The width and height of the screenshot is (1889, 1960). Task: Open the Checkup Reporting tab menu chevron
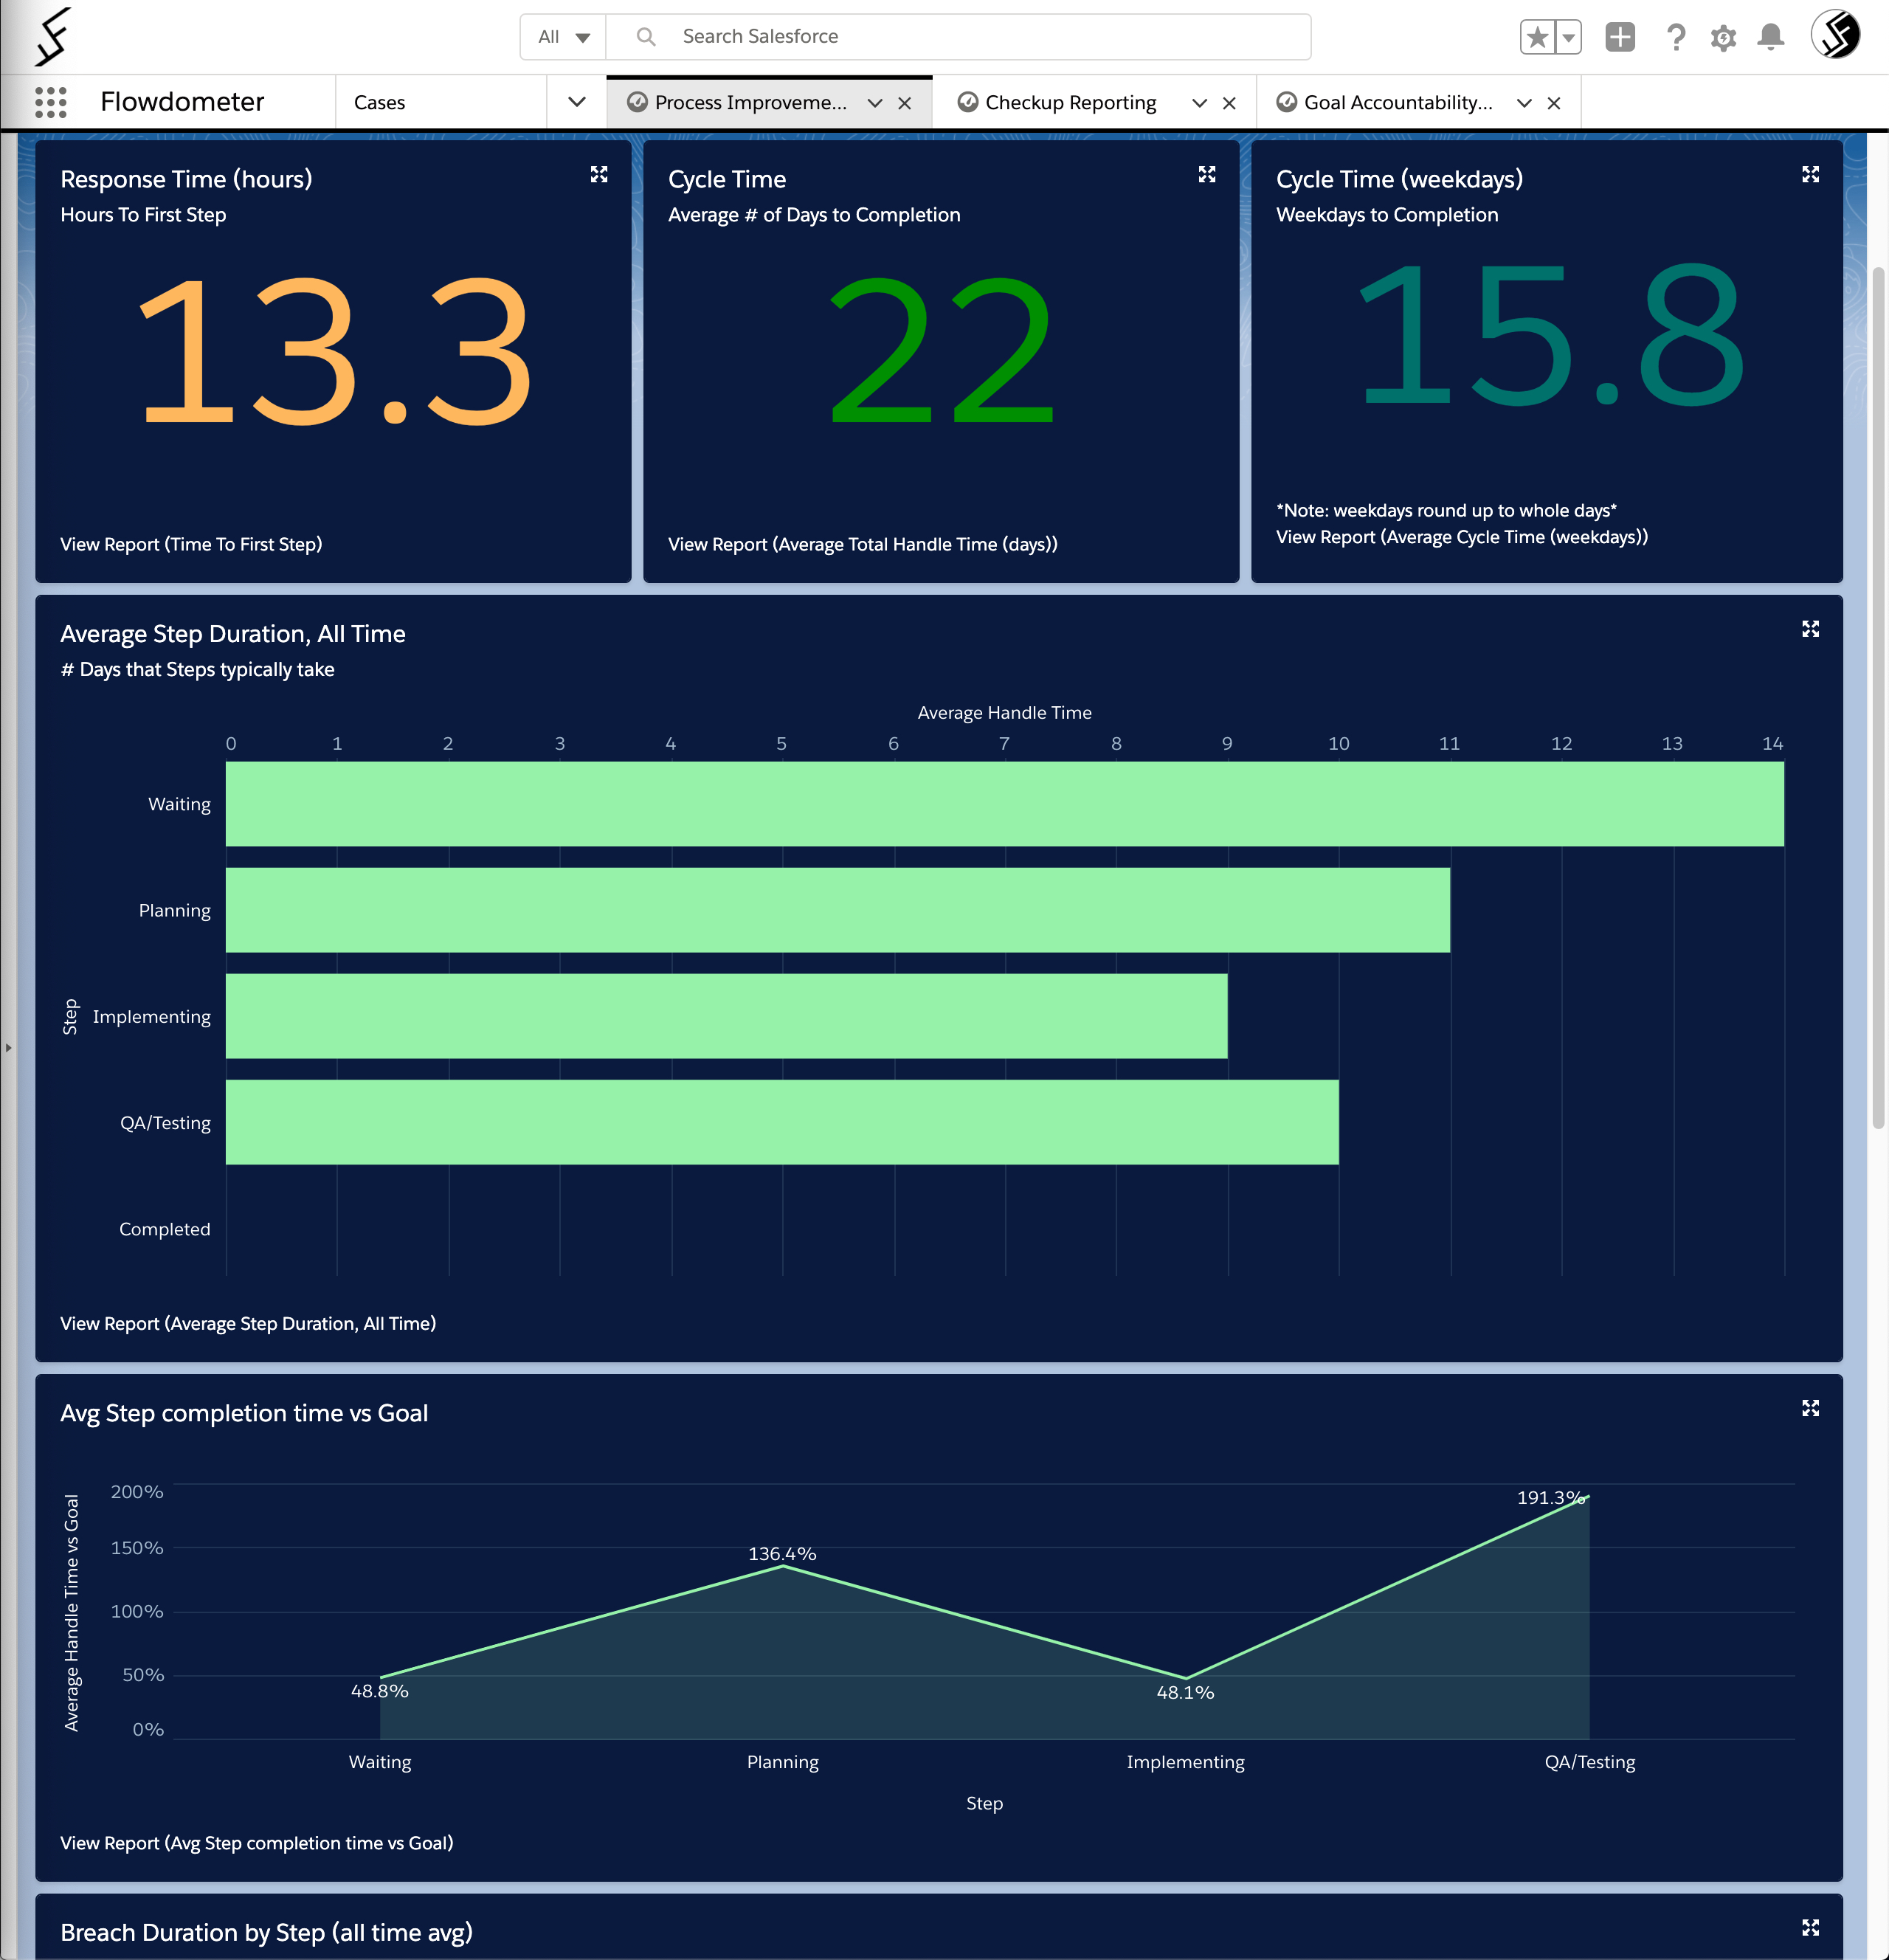pyautogui.click(x=1199, y=103)
